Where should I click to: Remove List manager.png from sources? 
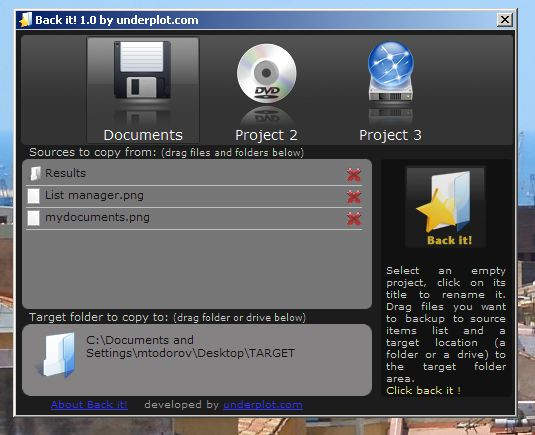[x=354, y=197]
